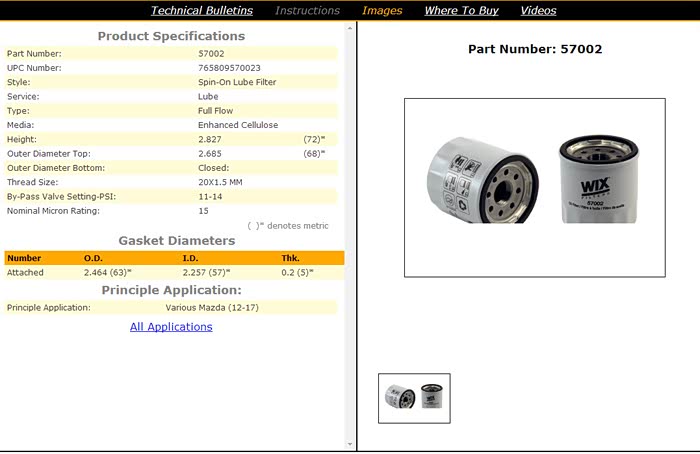
Task: Click the specifications scrollbar down arrow
Action: point(350,444)
